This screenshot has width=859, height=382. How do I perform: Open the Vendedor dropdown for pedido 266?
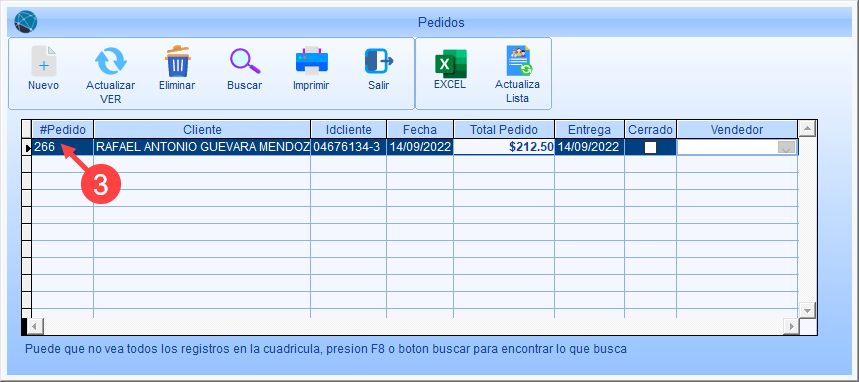coord(787,147)
